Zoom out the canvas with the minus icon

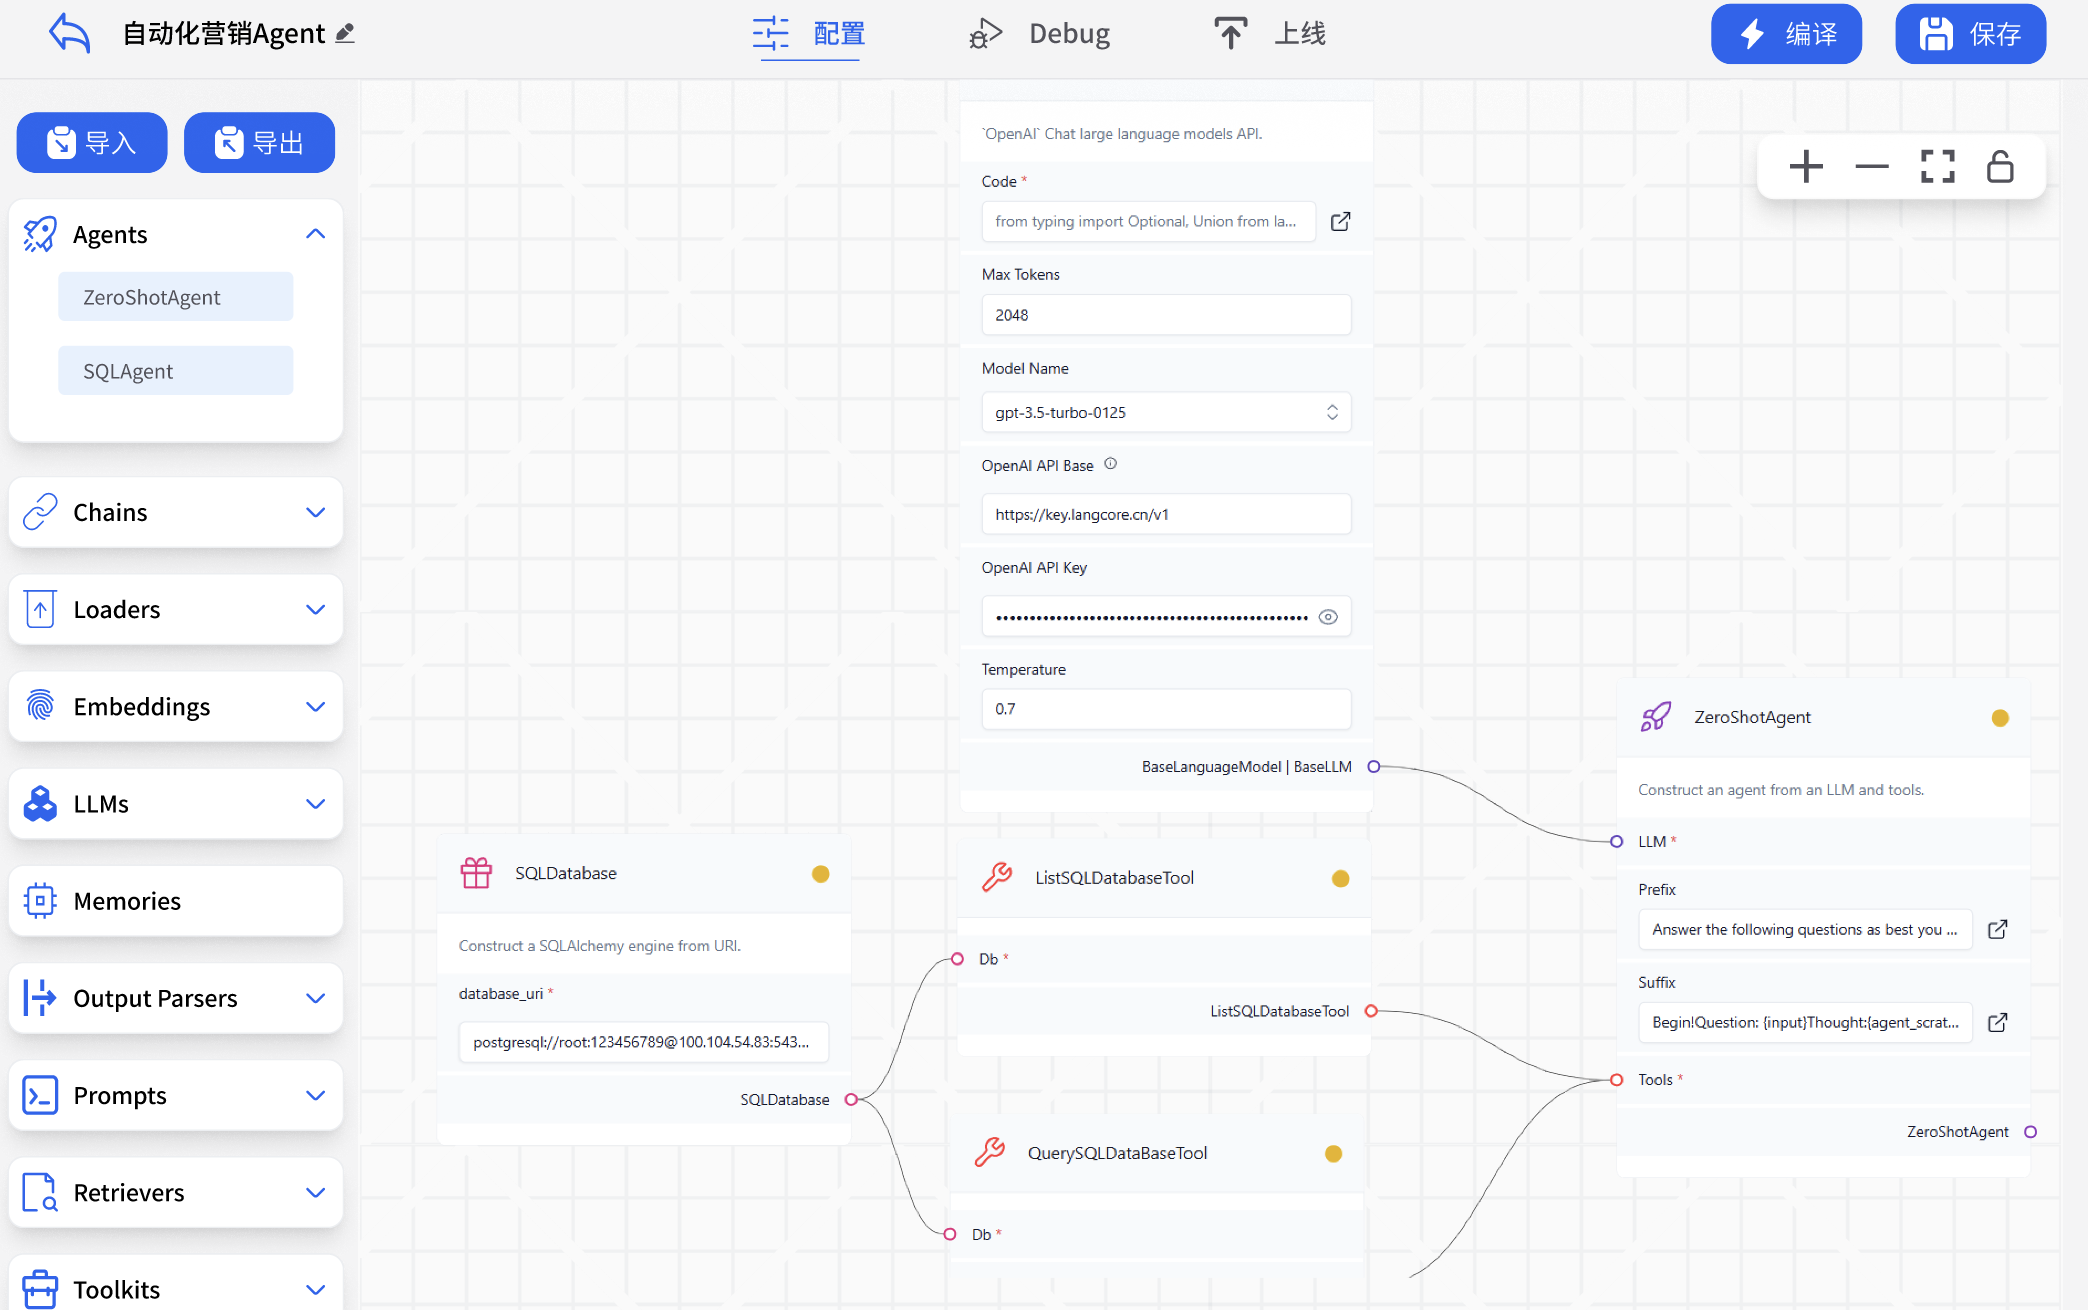pos(1871,167)
